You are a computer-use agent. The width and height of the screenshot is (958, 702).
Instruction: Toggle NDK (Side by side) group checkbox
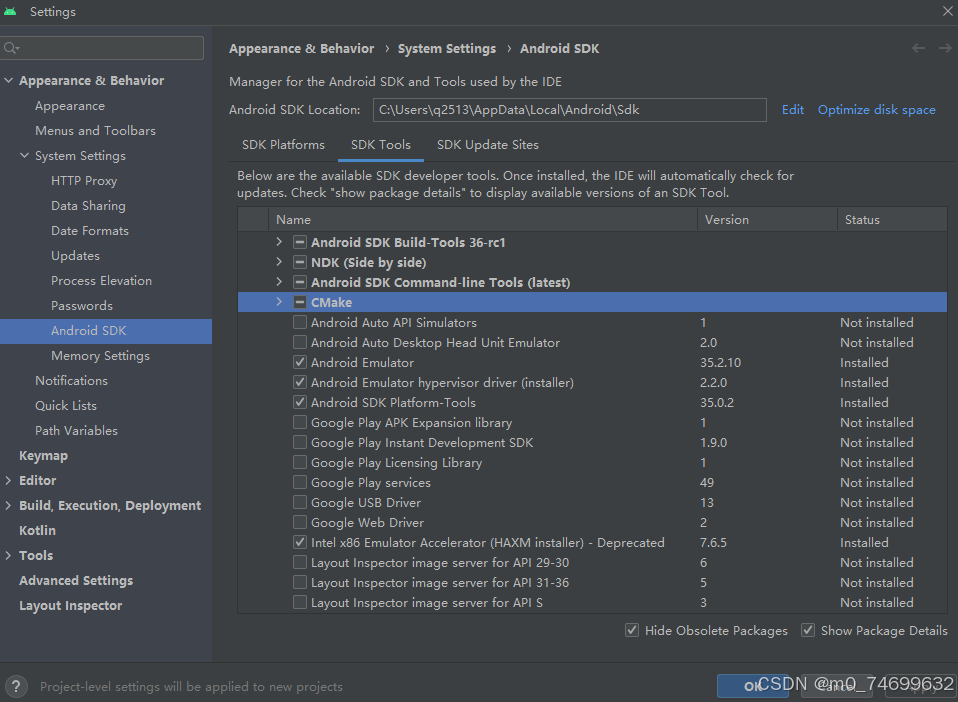(300, 263)
